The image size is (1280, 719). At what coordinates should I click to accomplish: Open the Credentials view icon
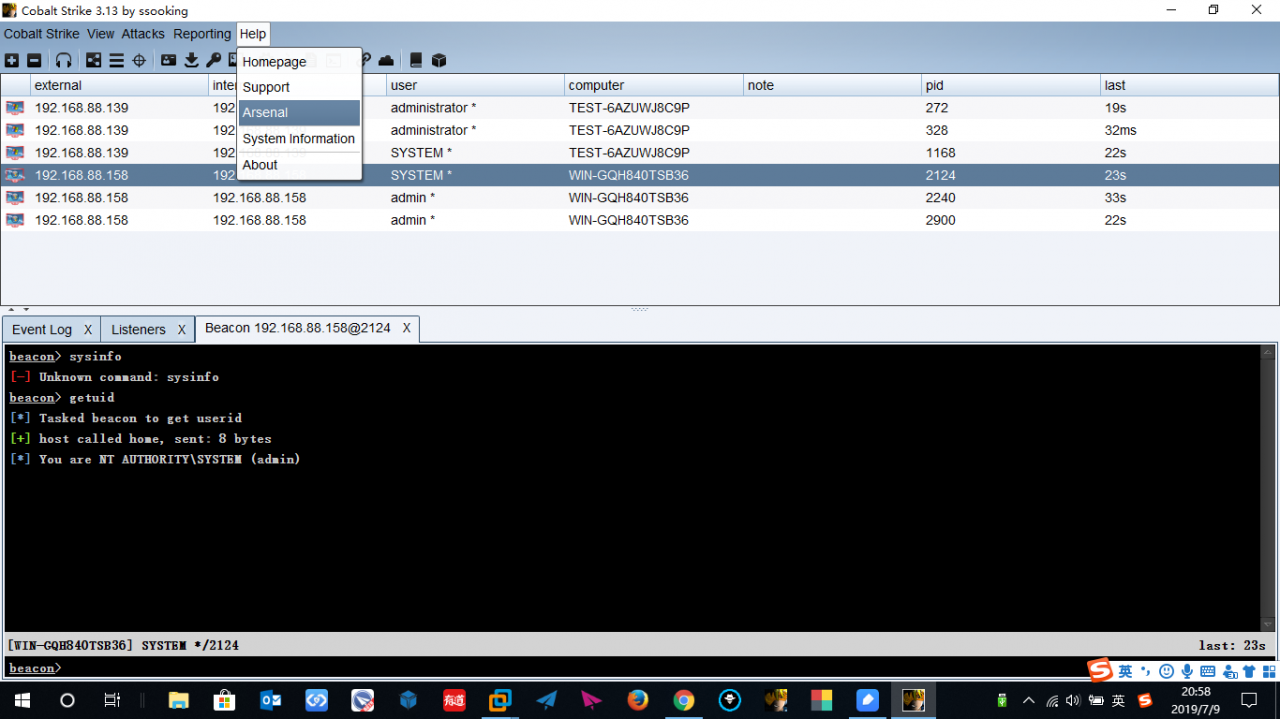click(x=168, y=60)
